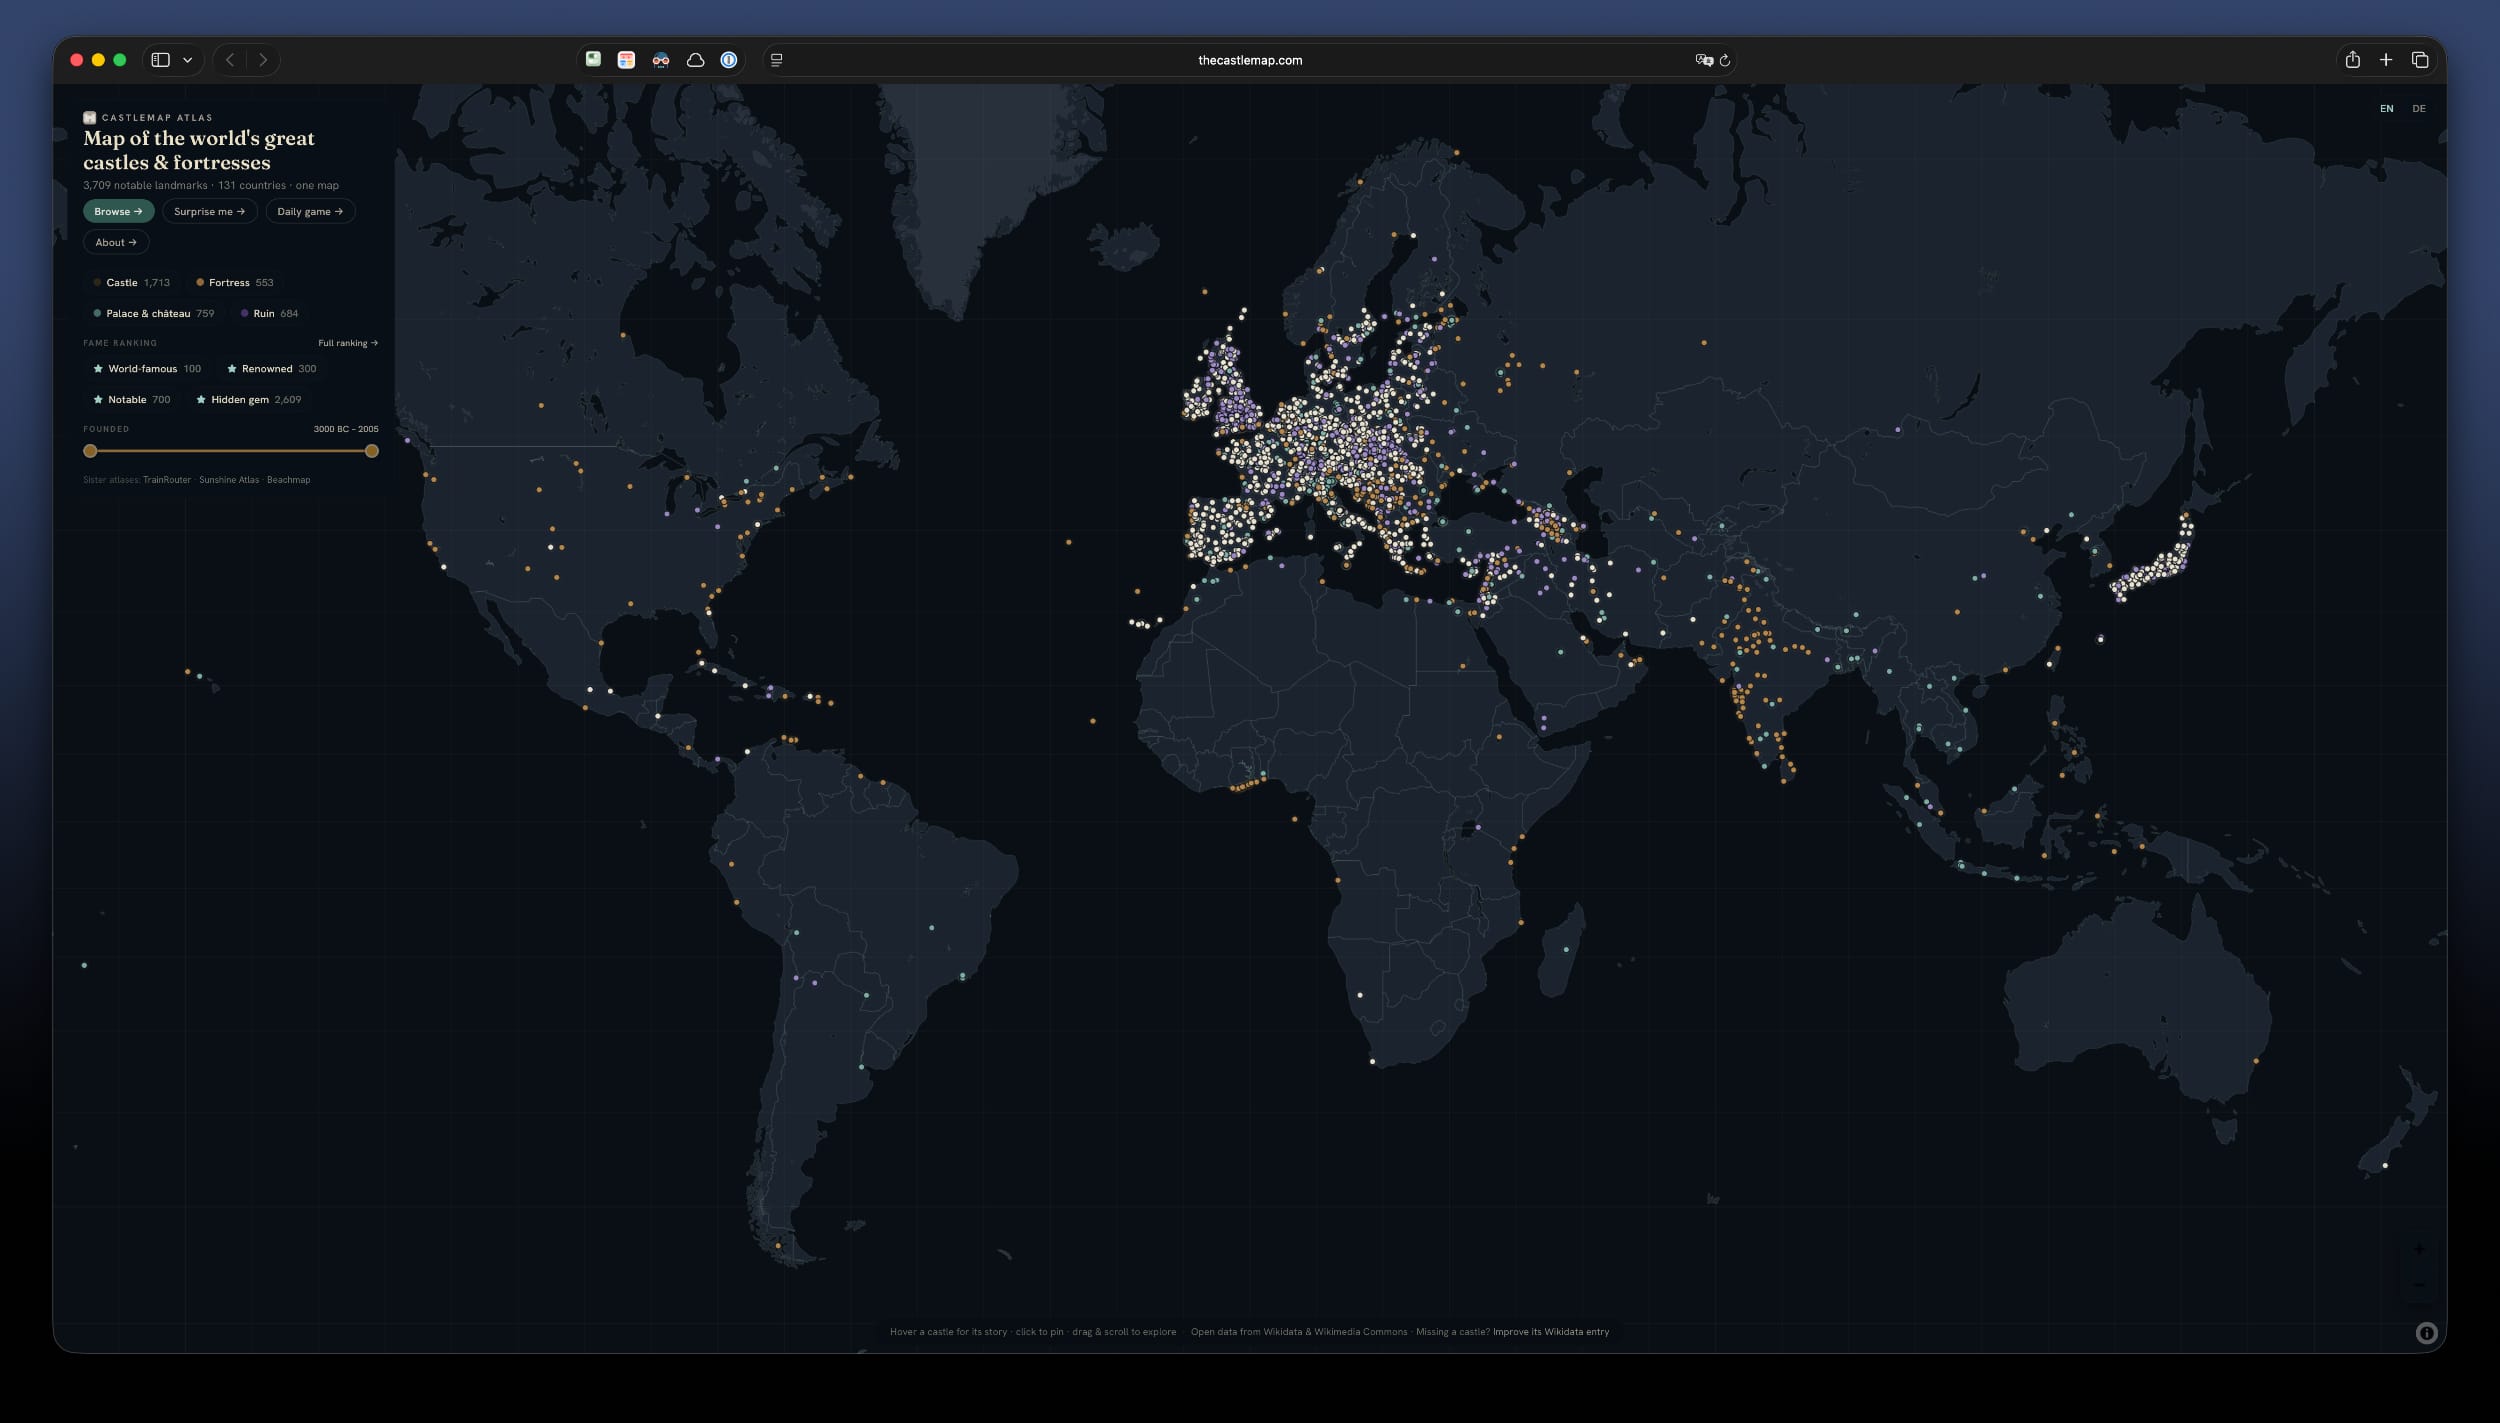The image size is (2500, 1423).
Task: Open the TrainRouter sister atlas link
Action: (167, 480)
